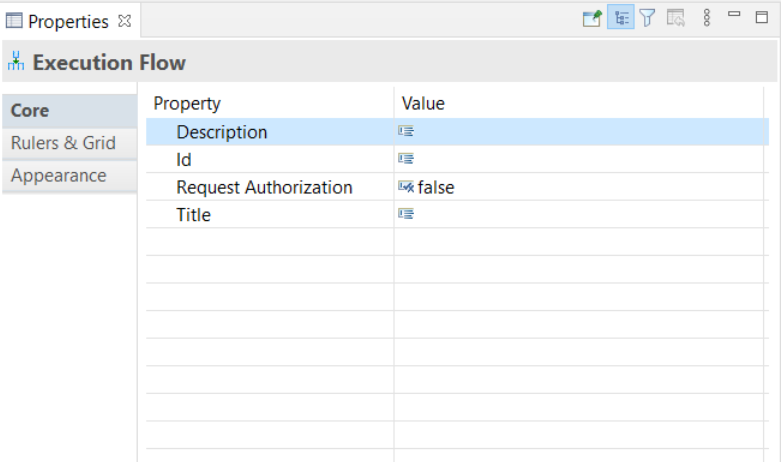Toggle Request Authorization false value
The image size is (781, 462).
436,187
